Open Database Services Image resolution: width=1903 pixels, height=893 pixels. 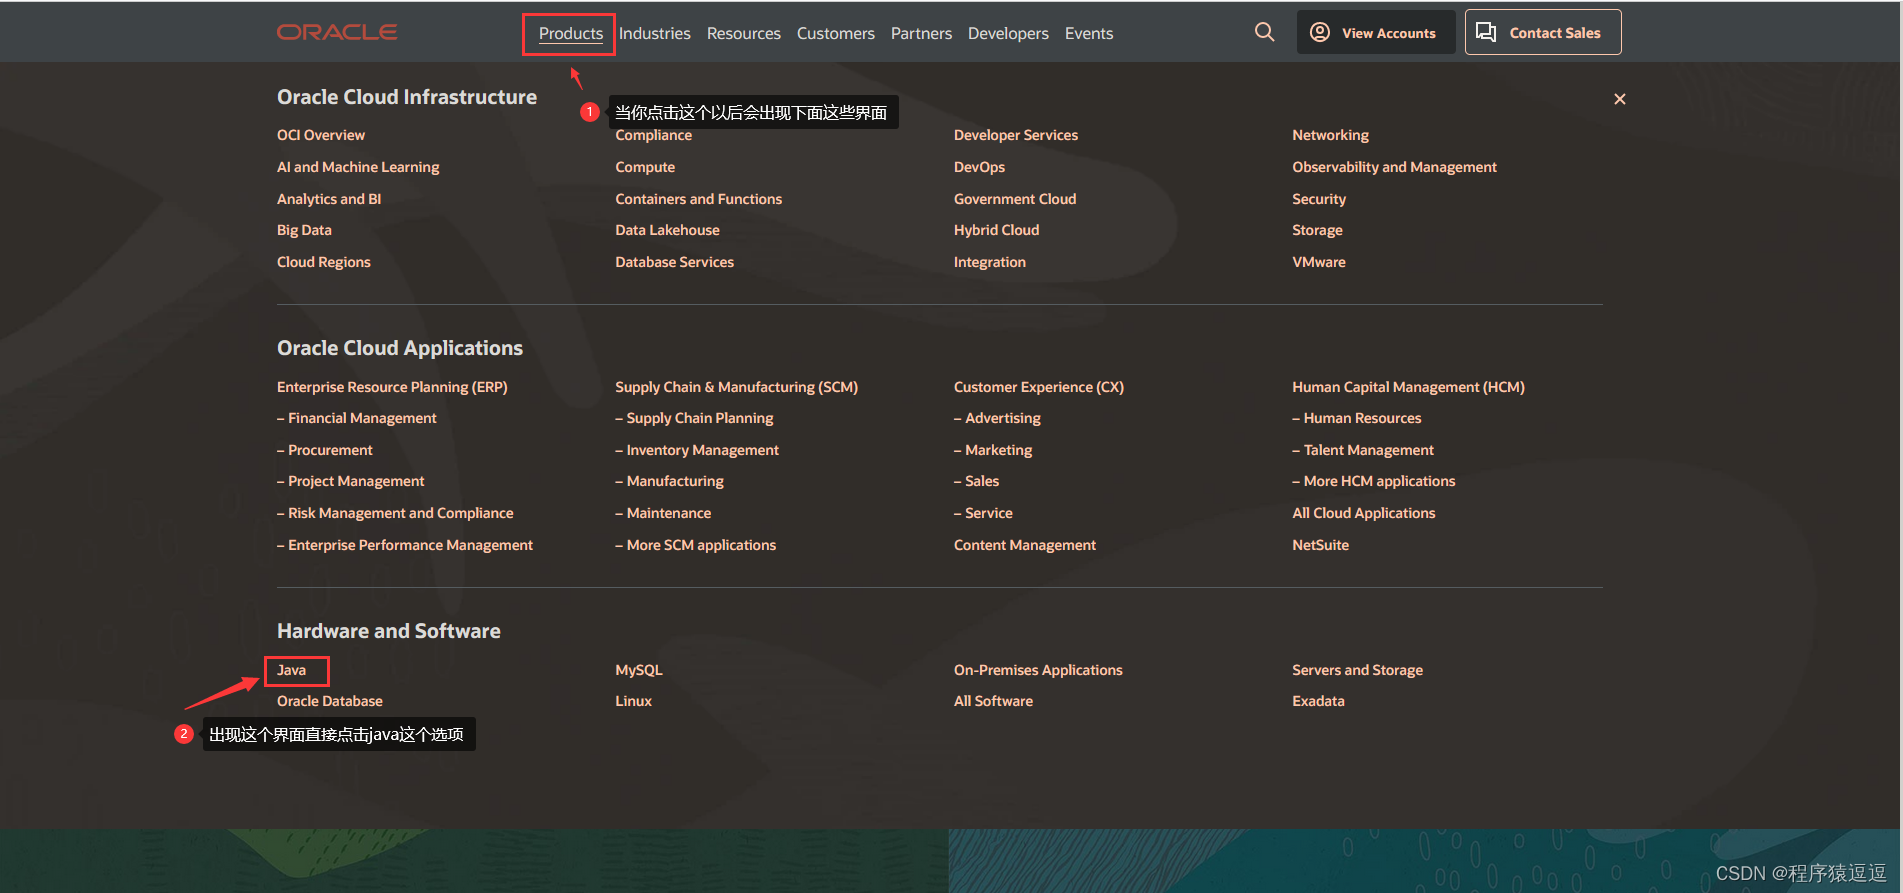pyautogui.click(x=675, y=262)
